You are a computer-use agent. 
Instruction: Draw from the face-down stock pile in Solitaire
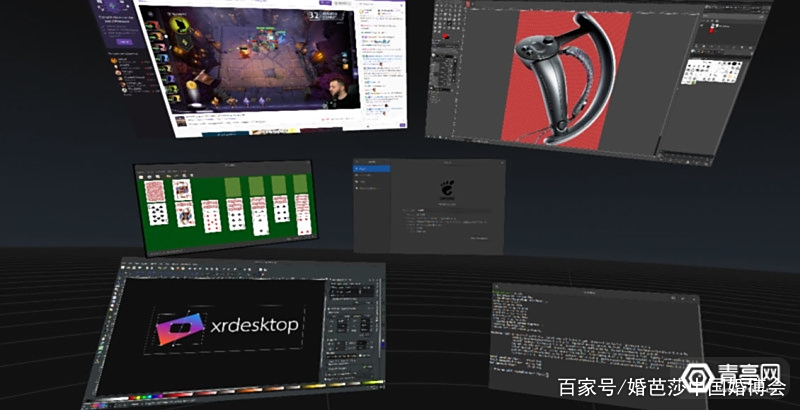click(x=154, y=191)
